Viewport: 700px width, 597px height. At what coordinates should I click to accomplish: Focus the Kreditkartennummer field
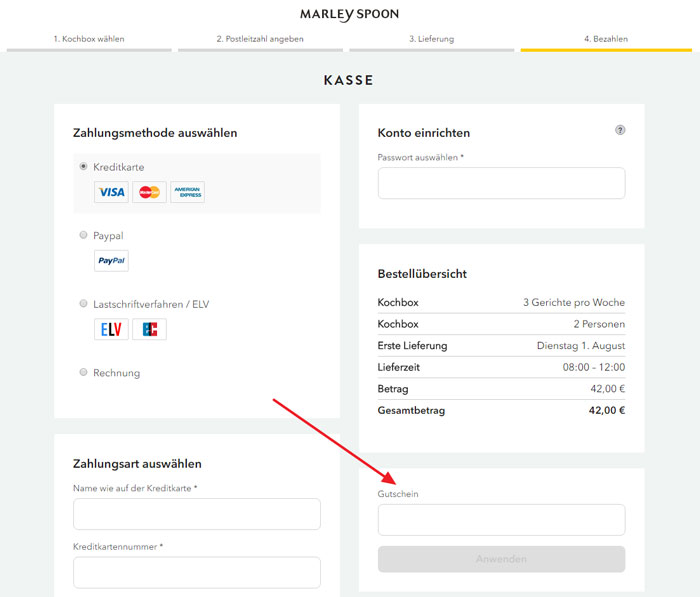click(x=197, y=572)
